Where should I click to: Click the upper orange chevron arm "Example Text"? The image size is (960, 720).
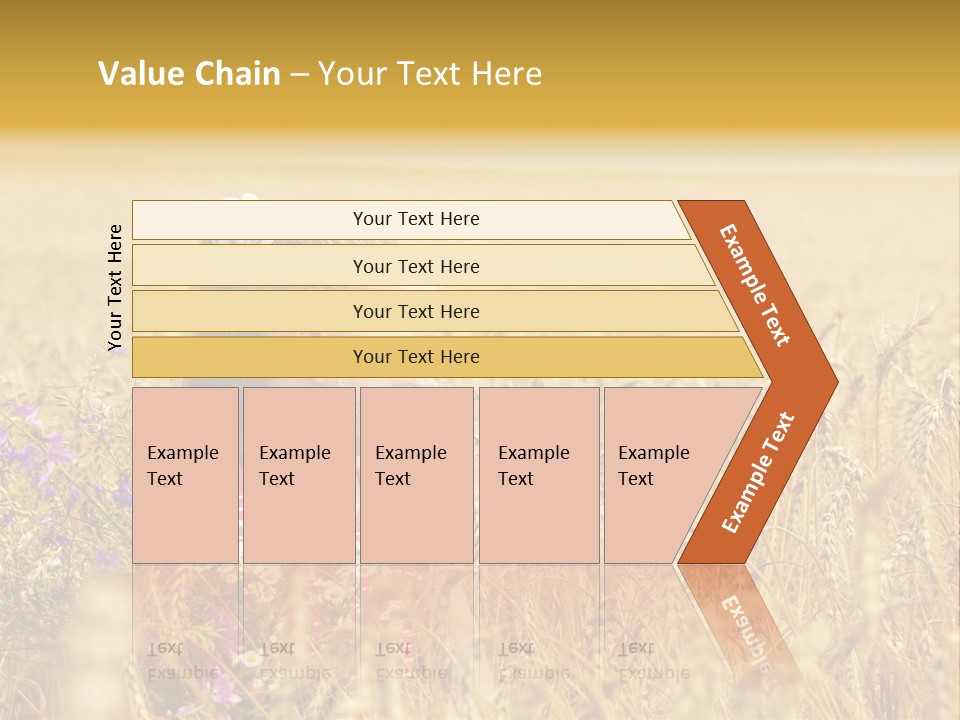pyautogui.click(x=755, y=285)
